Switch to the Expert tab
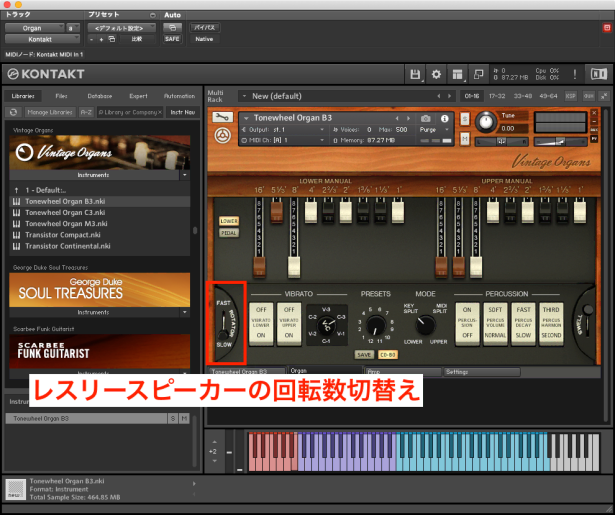615x515 pixels. pyautogui.click(x=138, y=96)
